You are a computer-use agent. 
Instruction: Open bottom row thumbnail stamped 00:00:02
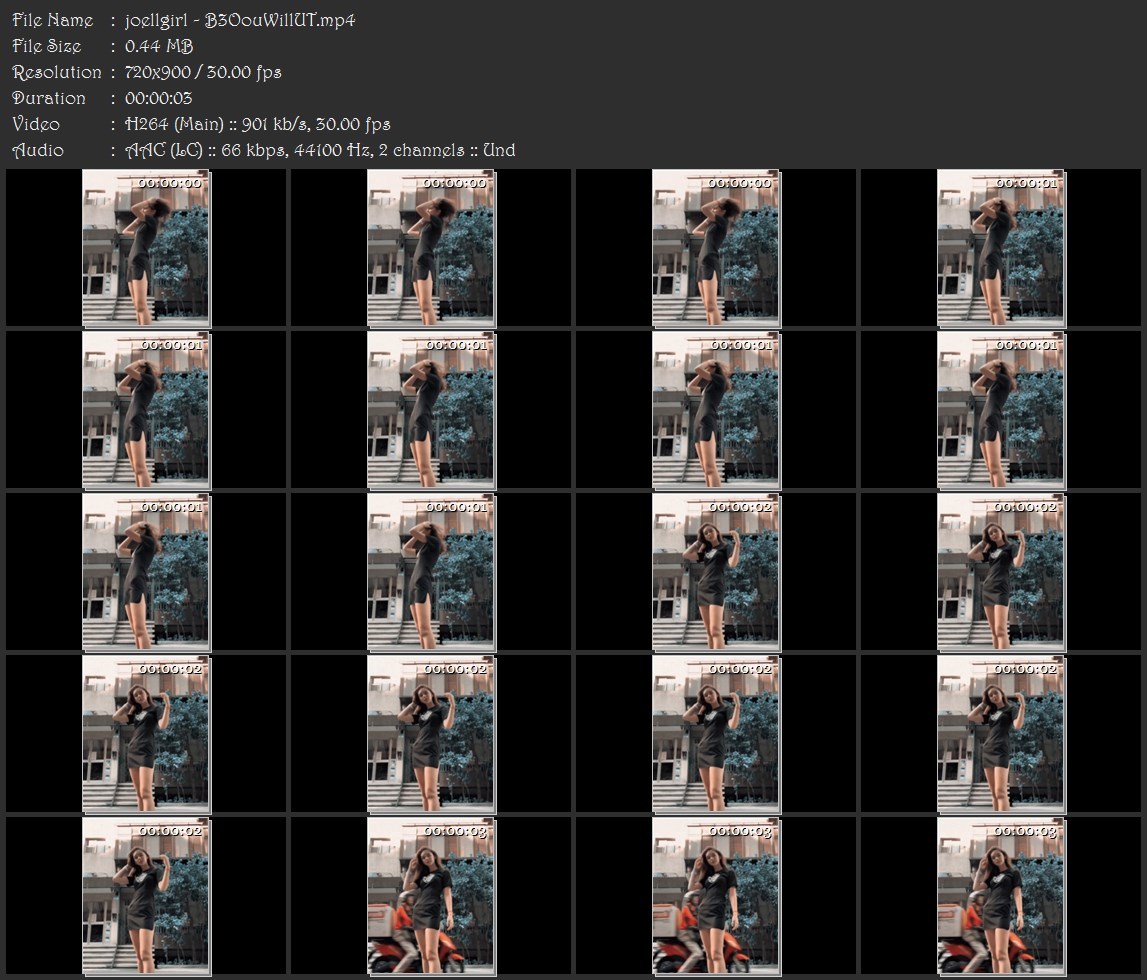(x=146, y=897)
